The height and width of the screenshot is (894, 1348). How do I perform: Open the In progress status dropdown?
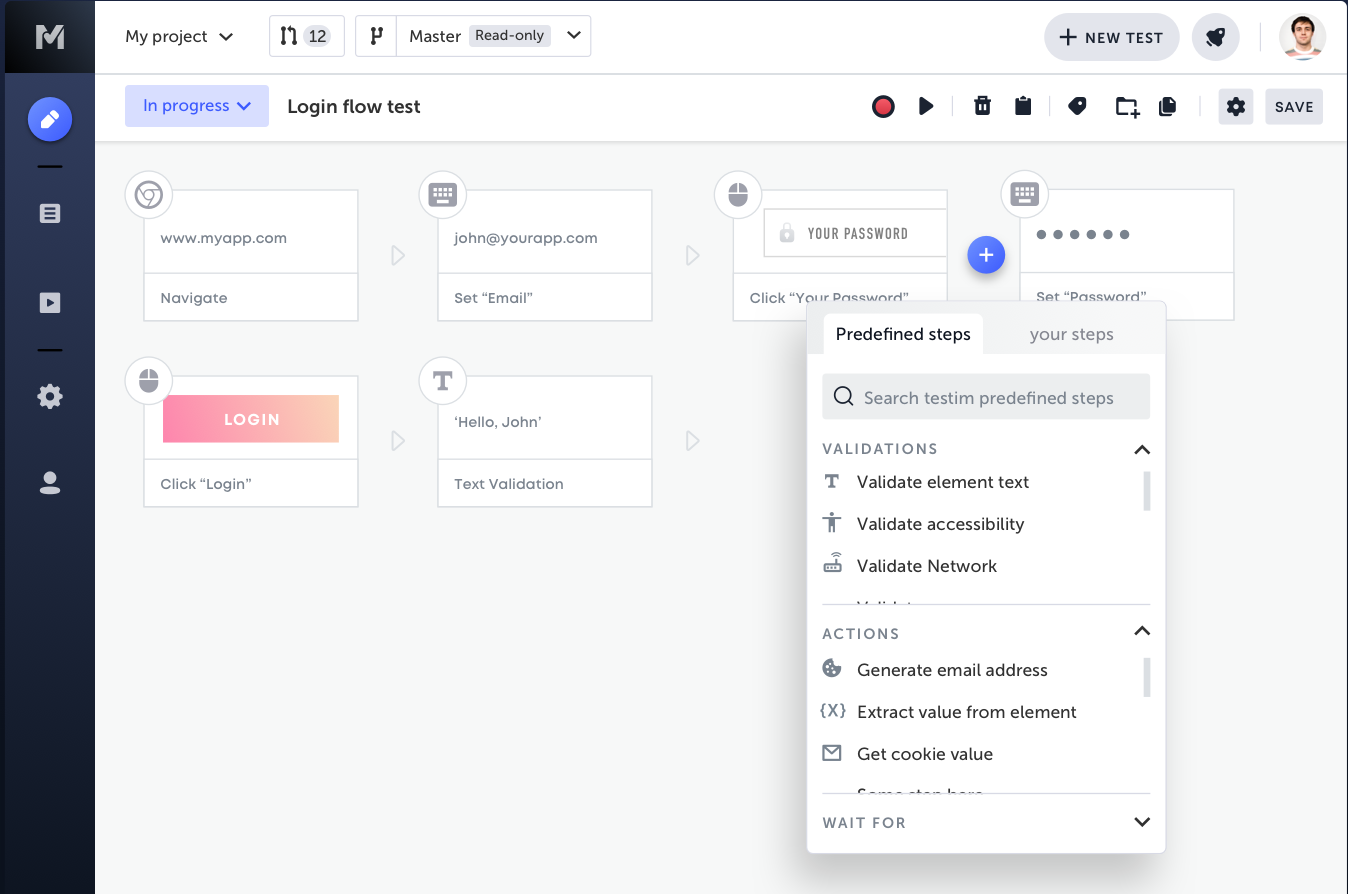point(197,106)
